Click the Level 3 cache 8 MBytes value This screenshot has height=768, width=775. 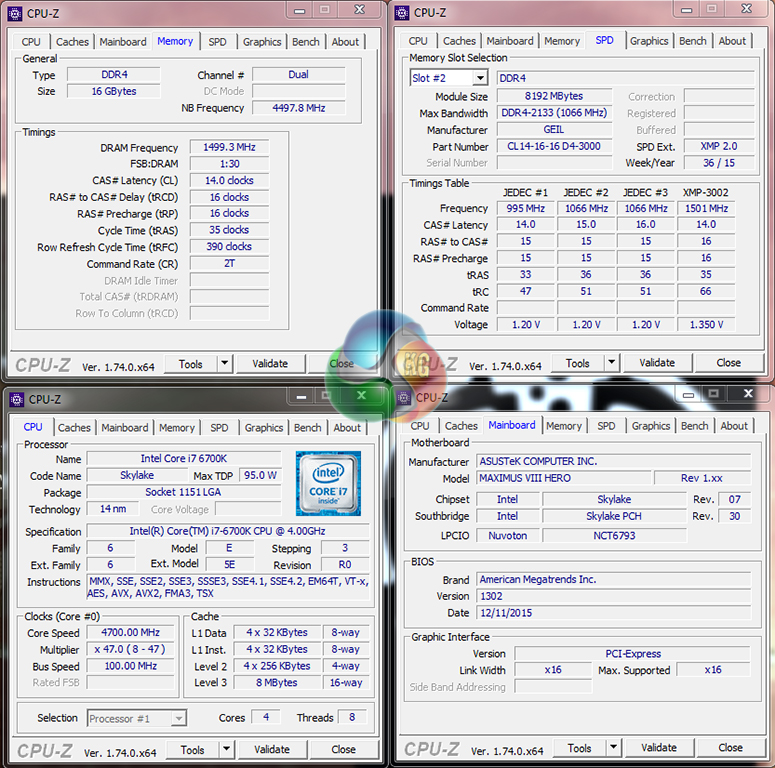[x=277, y=683]
